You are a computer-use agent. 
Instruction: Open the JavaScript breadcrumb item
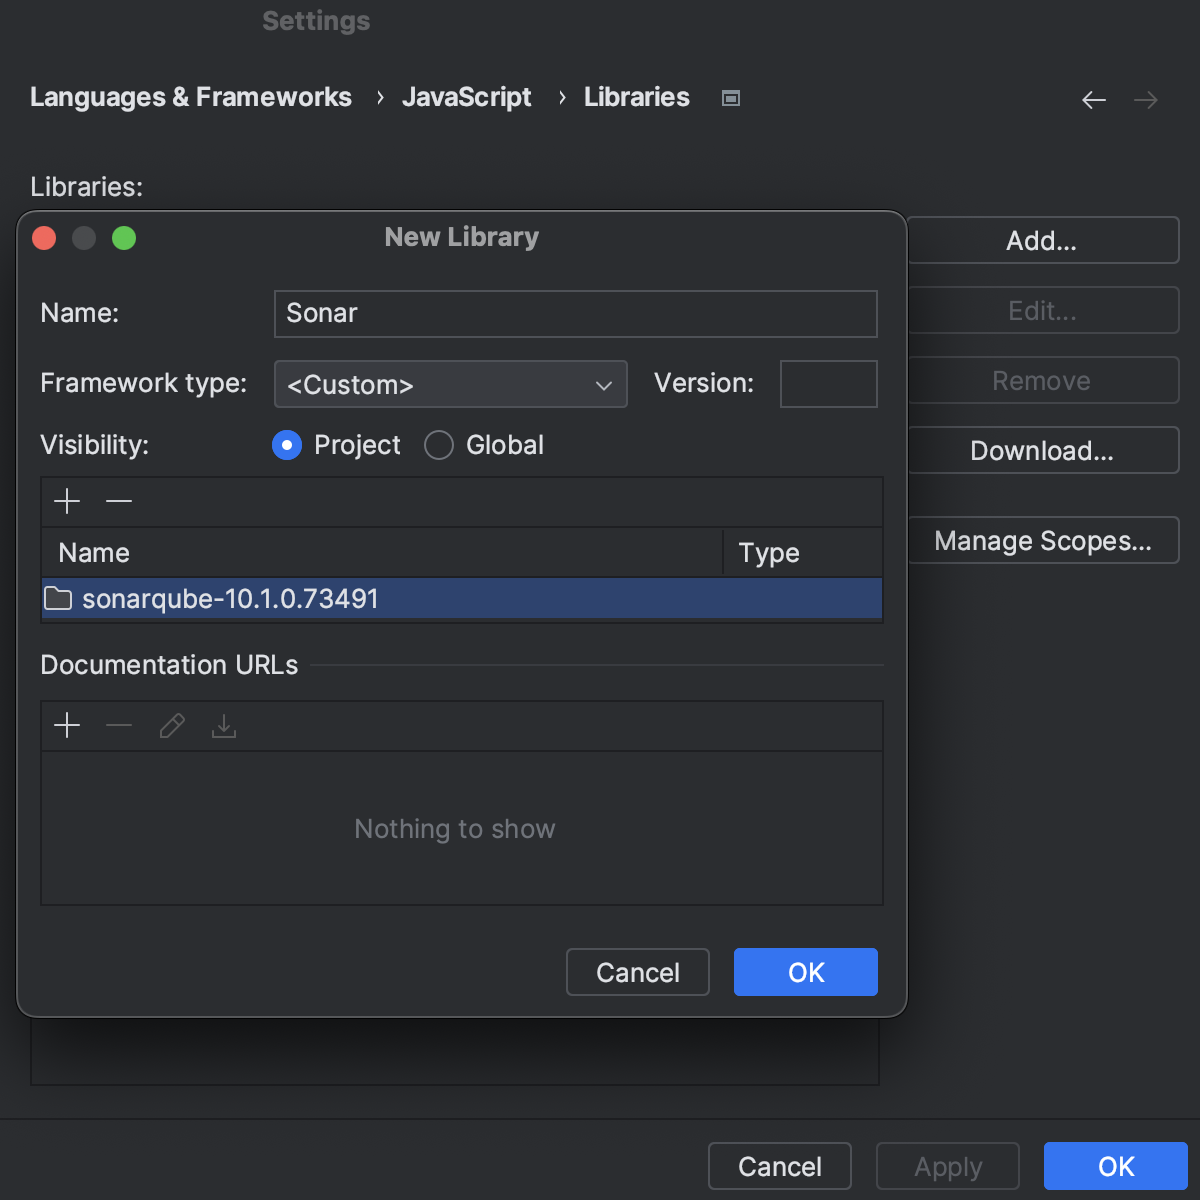466,97
